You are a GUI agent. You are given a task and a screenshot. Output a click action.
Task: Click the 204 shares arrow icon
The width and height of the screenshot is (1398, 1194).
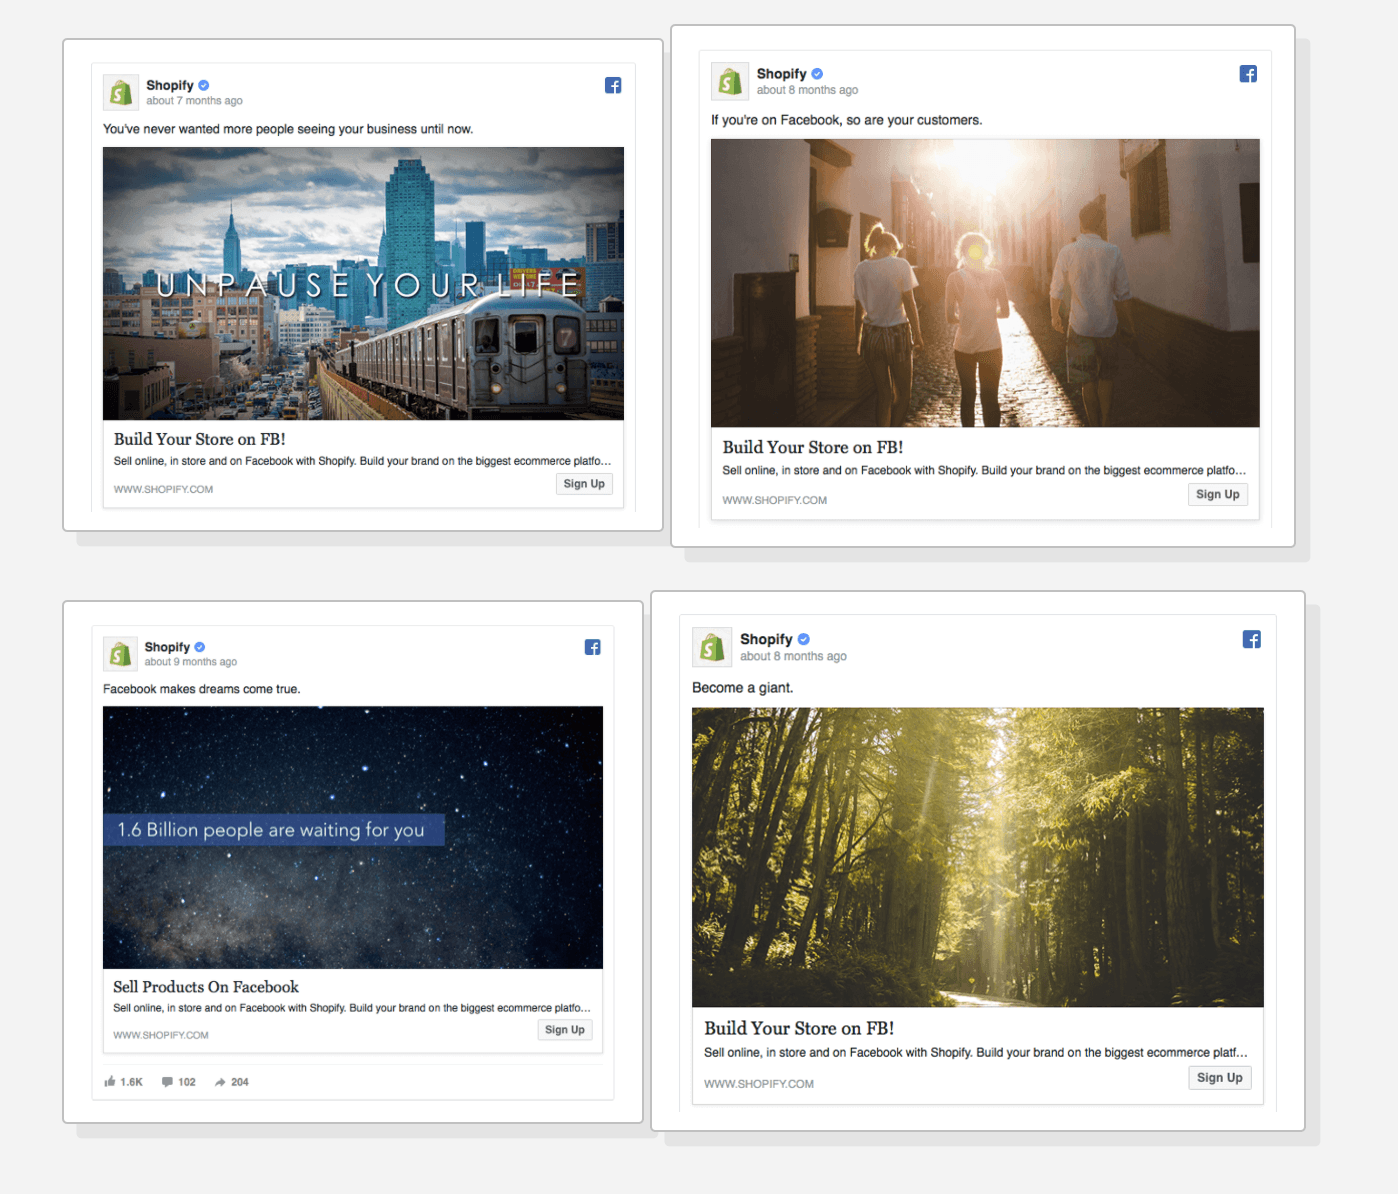tap(220, 1082)
